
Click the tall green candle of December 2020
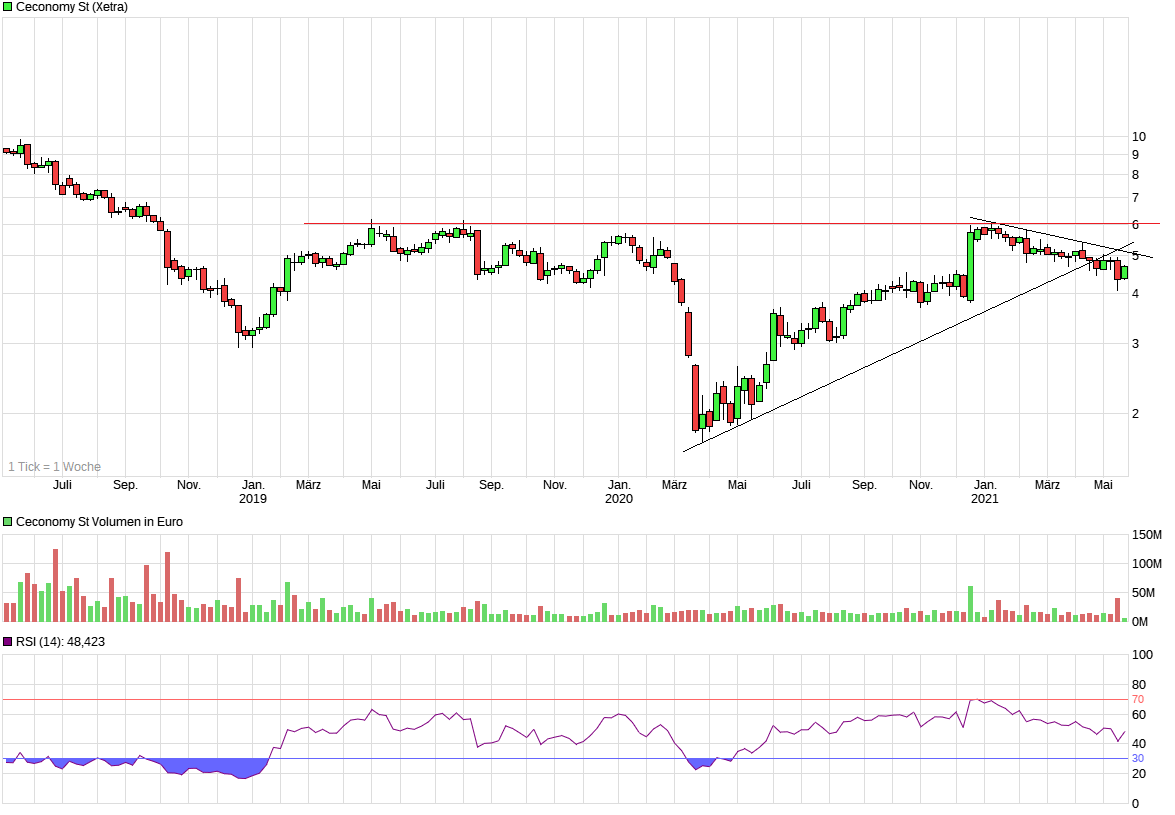[970, 265]
